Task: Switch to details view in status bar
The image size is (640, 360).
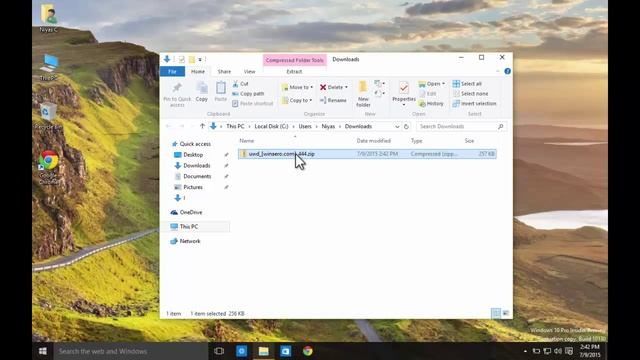Action: point(496,313)
